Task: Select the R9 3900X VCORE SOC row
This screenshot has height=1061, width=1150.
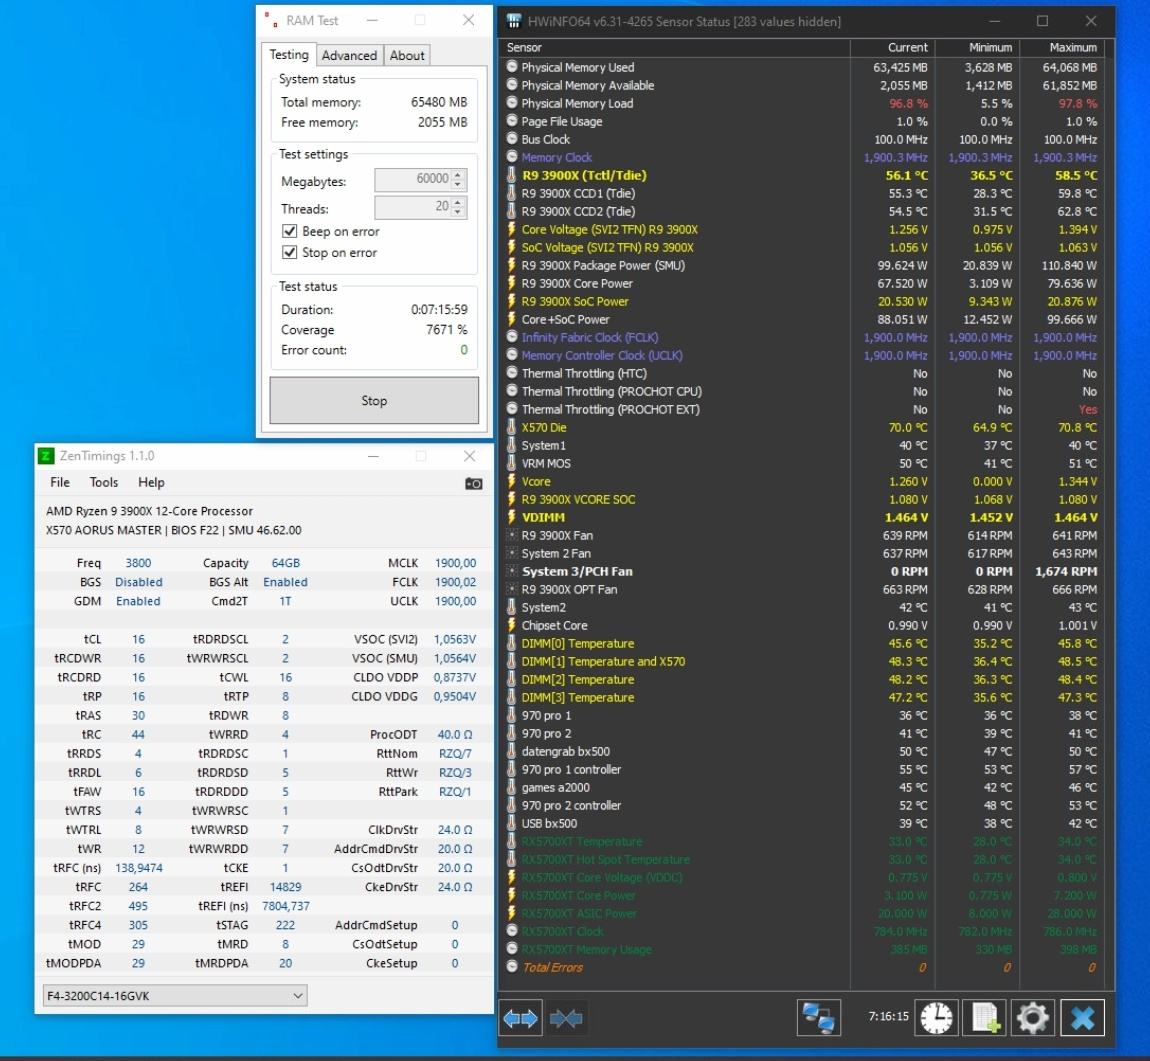Action: pos(803,499)
